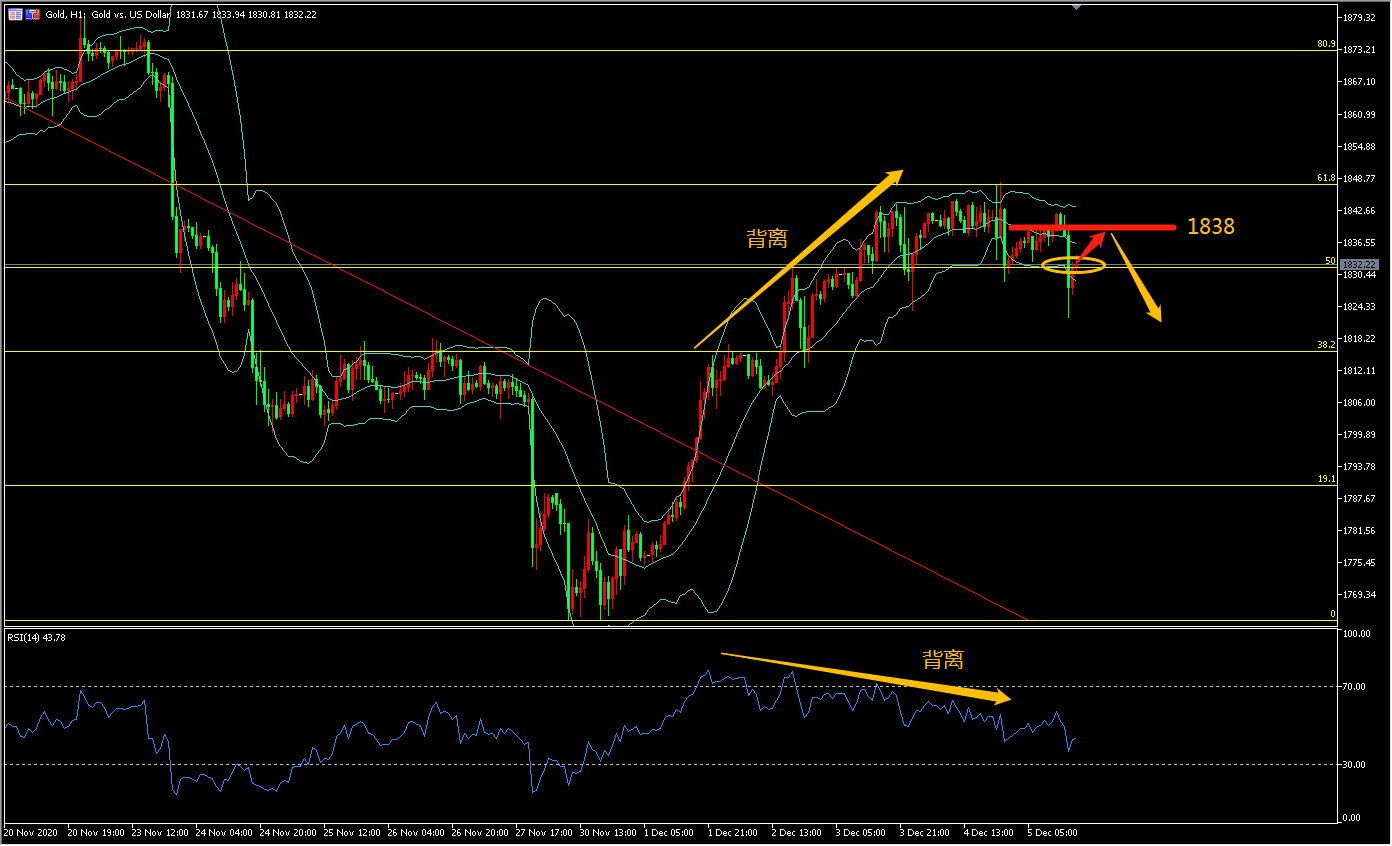
Task: Select the '25 Nov 12:00' time axis label
Action: pyautogui.click(x=352, y=832)
